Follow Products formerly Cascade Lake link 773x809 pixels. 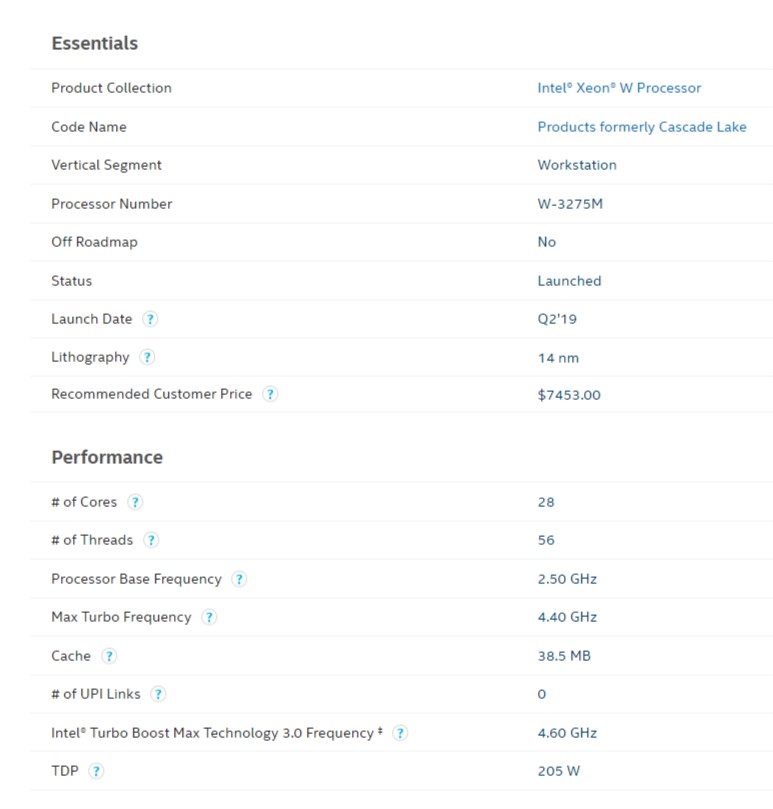pyautogui.click(x=642, y=127)
